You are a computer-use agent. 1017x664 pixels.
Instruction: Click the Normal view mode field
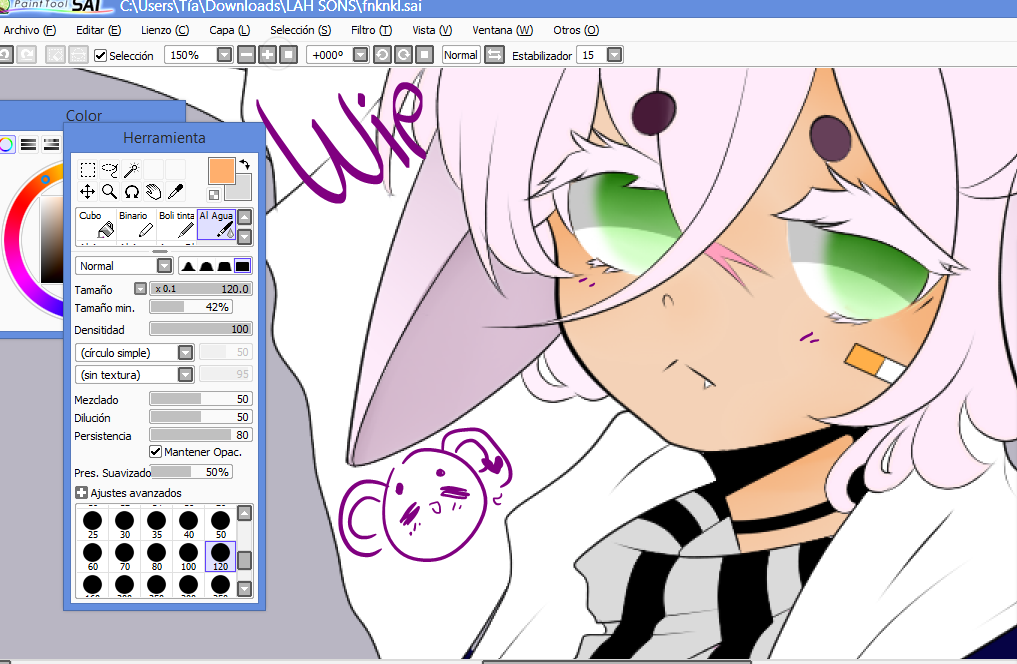tap(461, 55)
